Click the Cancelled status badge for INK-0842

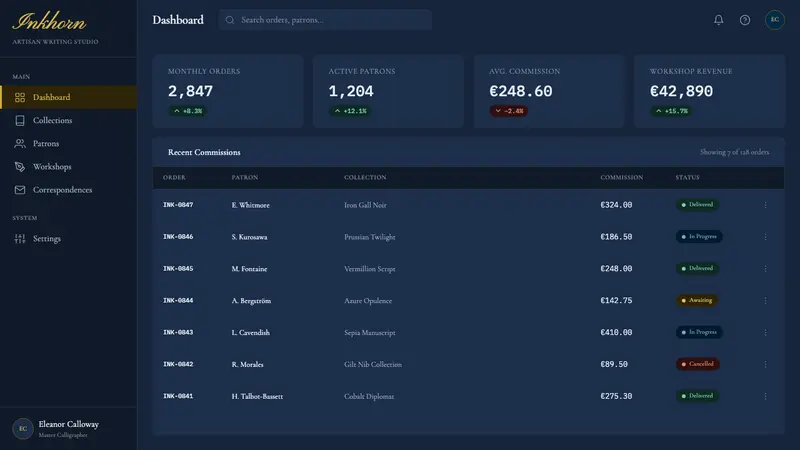tap(697, 364)
